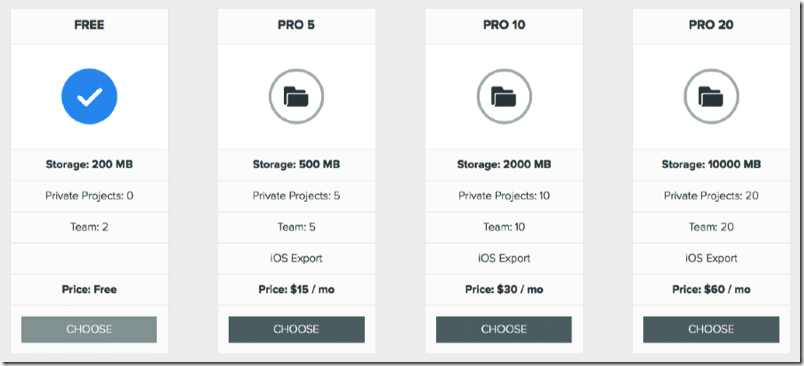Image resolution: width=804 pixels, height=366 pixels.
Task: Select the FREE plan heading
Action: point(89,25)
